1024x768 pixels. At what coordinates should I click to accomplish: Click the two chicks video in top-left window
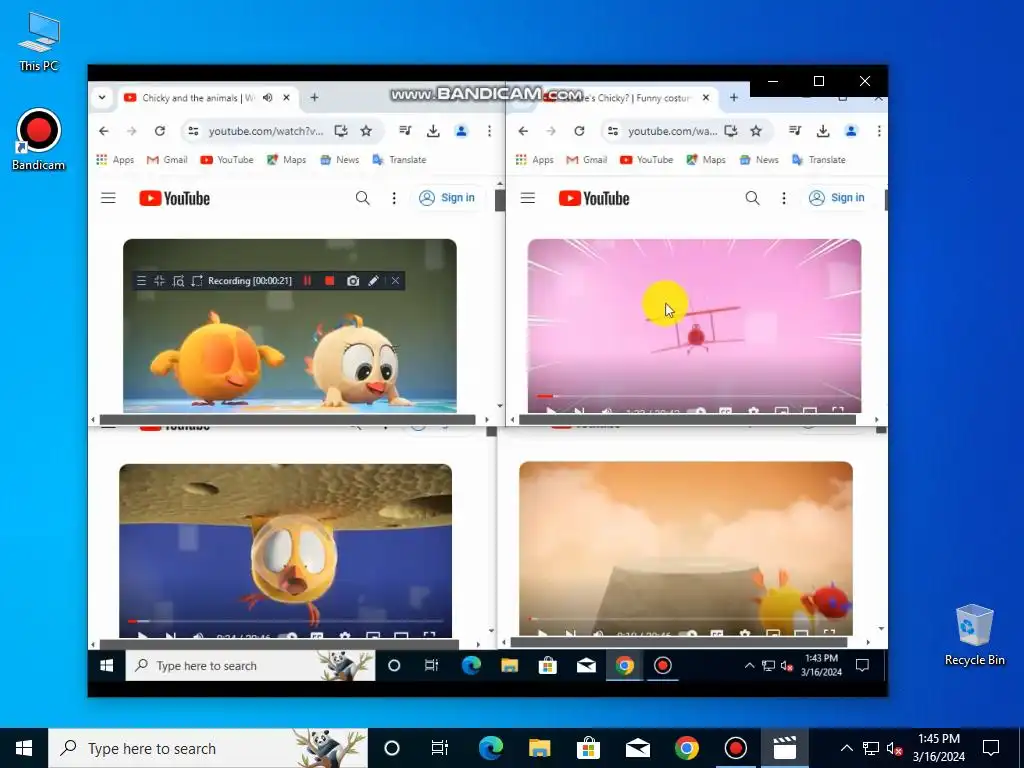click(290, 325)
